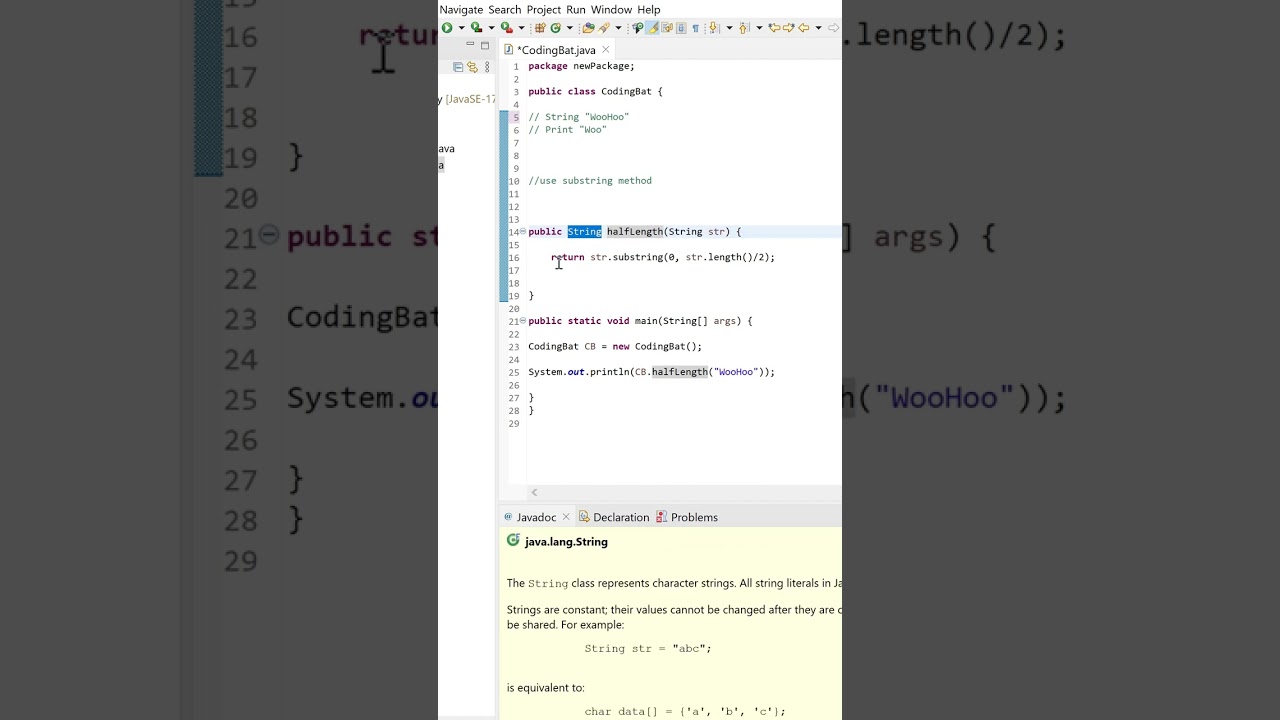
Task: Click the "return" keyword on line 16
Action: (x=568, y=257)
